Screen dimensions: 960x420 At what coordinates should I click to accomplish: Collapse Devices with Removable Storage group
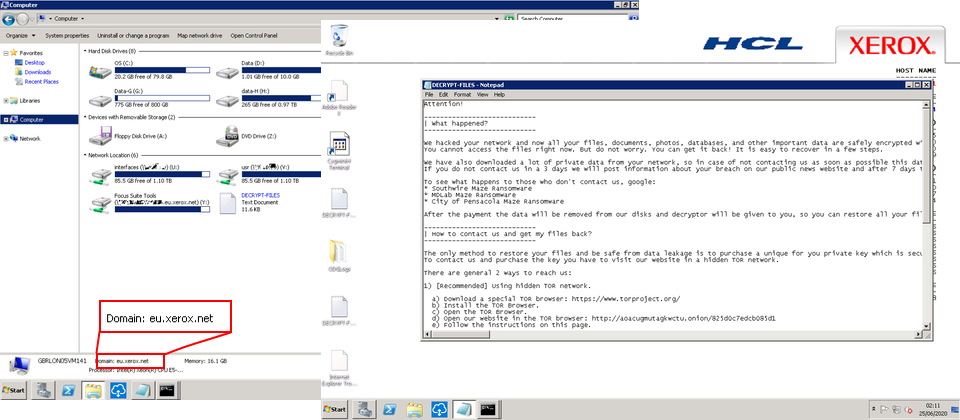(x=85, y=117)
